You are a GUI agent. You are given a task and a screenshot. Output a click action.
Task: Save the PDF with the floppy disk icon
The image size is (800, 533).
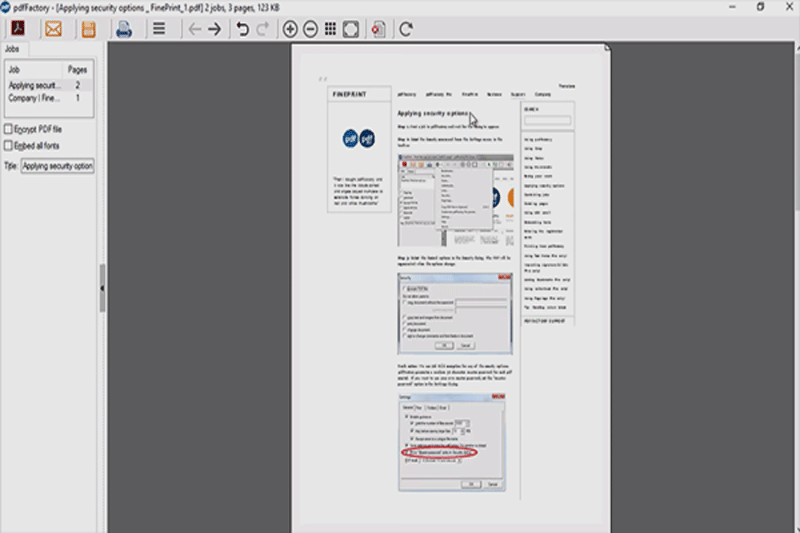(88, 29)
